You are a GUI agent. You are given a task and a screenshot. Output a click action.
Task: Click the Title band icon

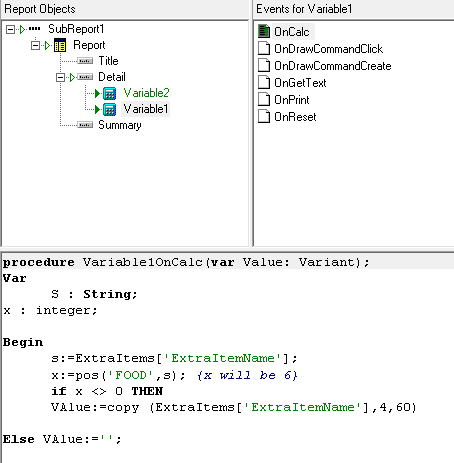[85, 61]
